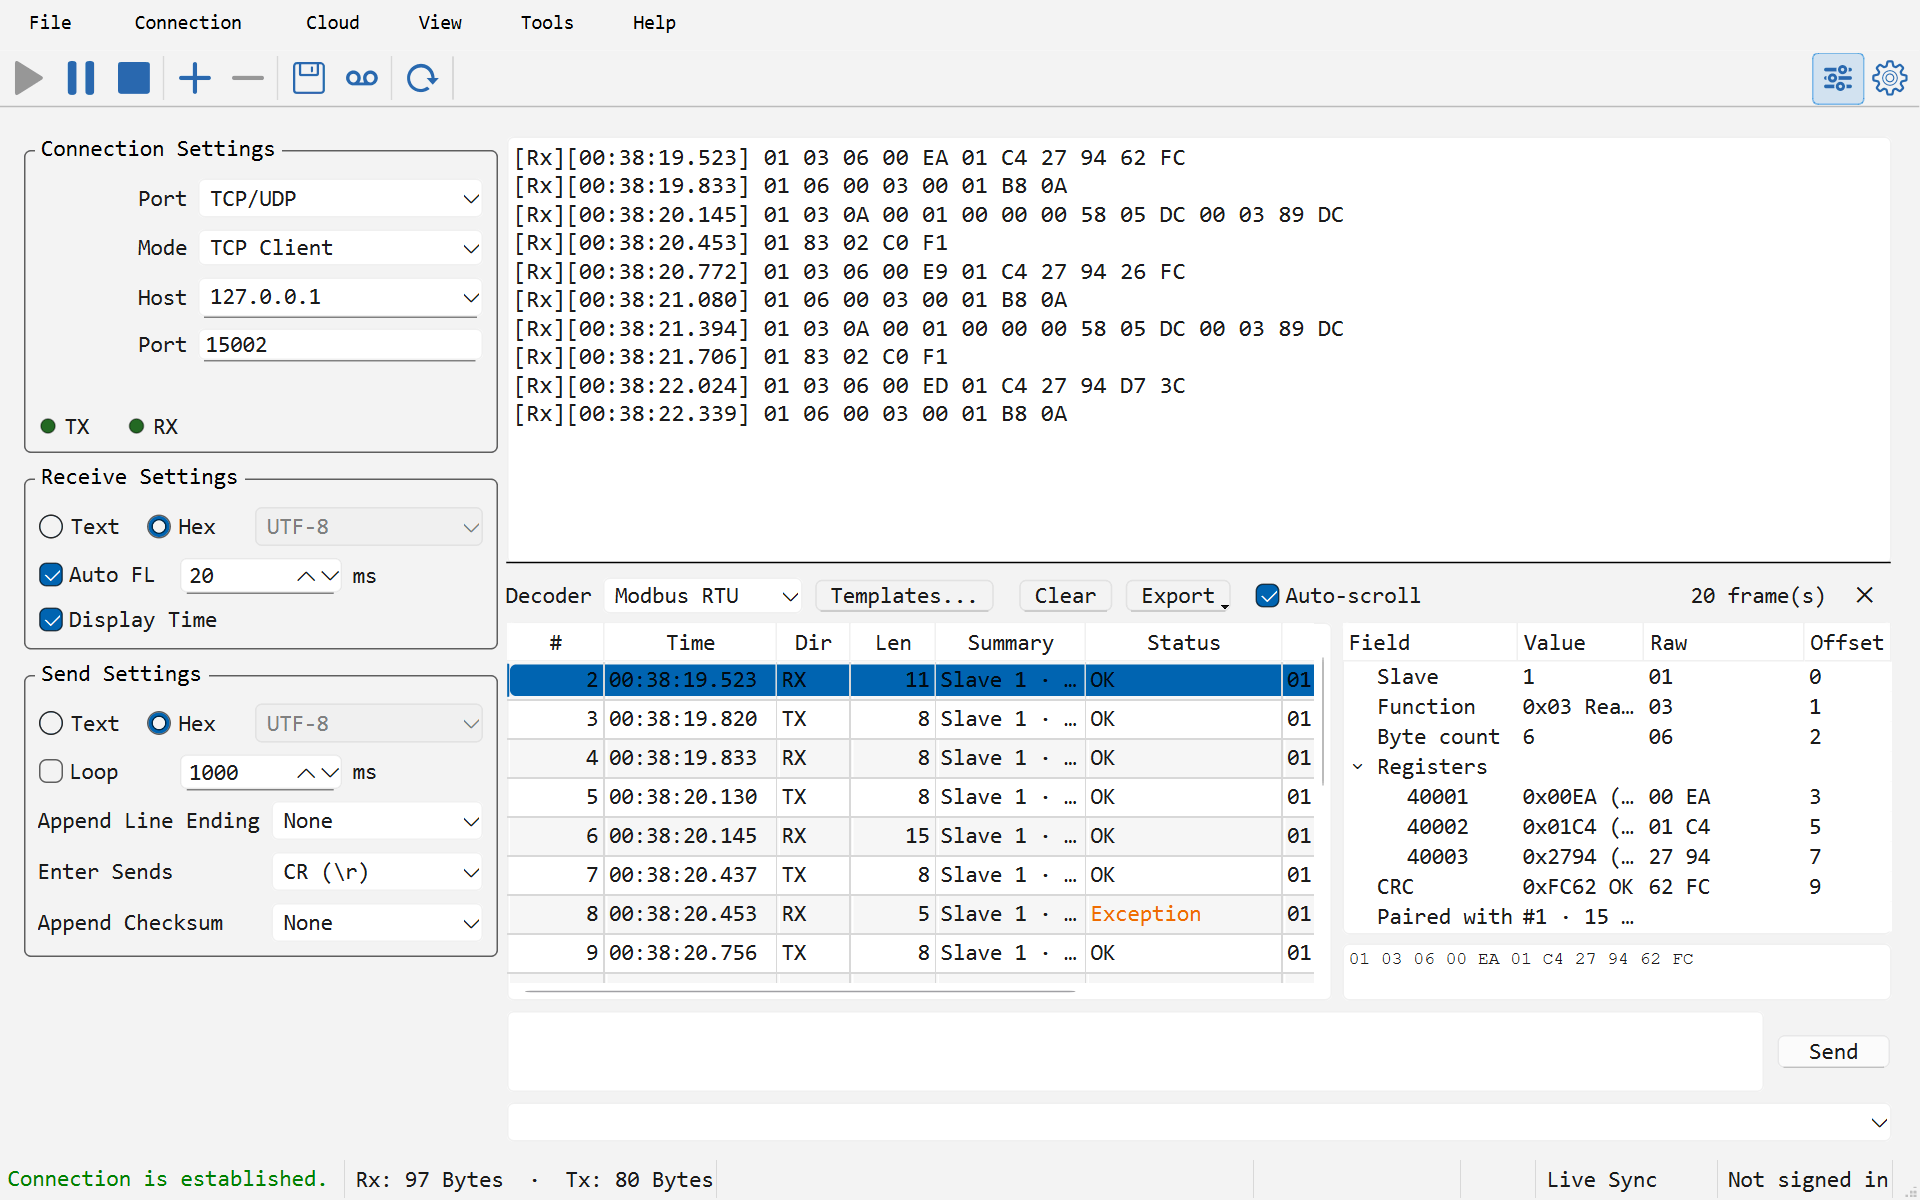Image resolution: width=1920 pixels, height=1200 pixels.
Task: Open the File menu
Action: click(50, 22)
